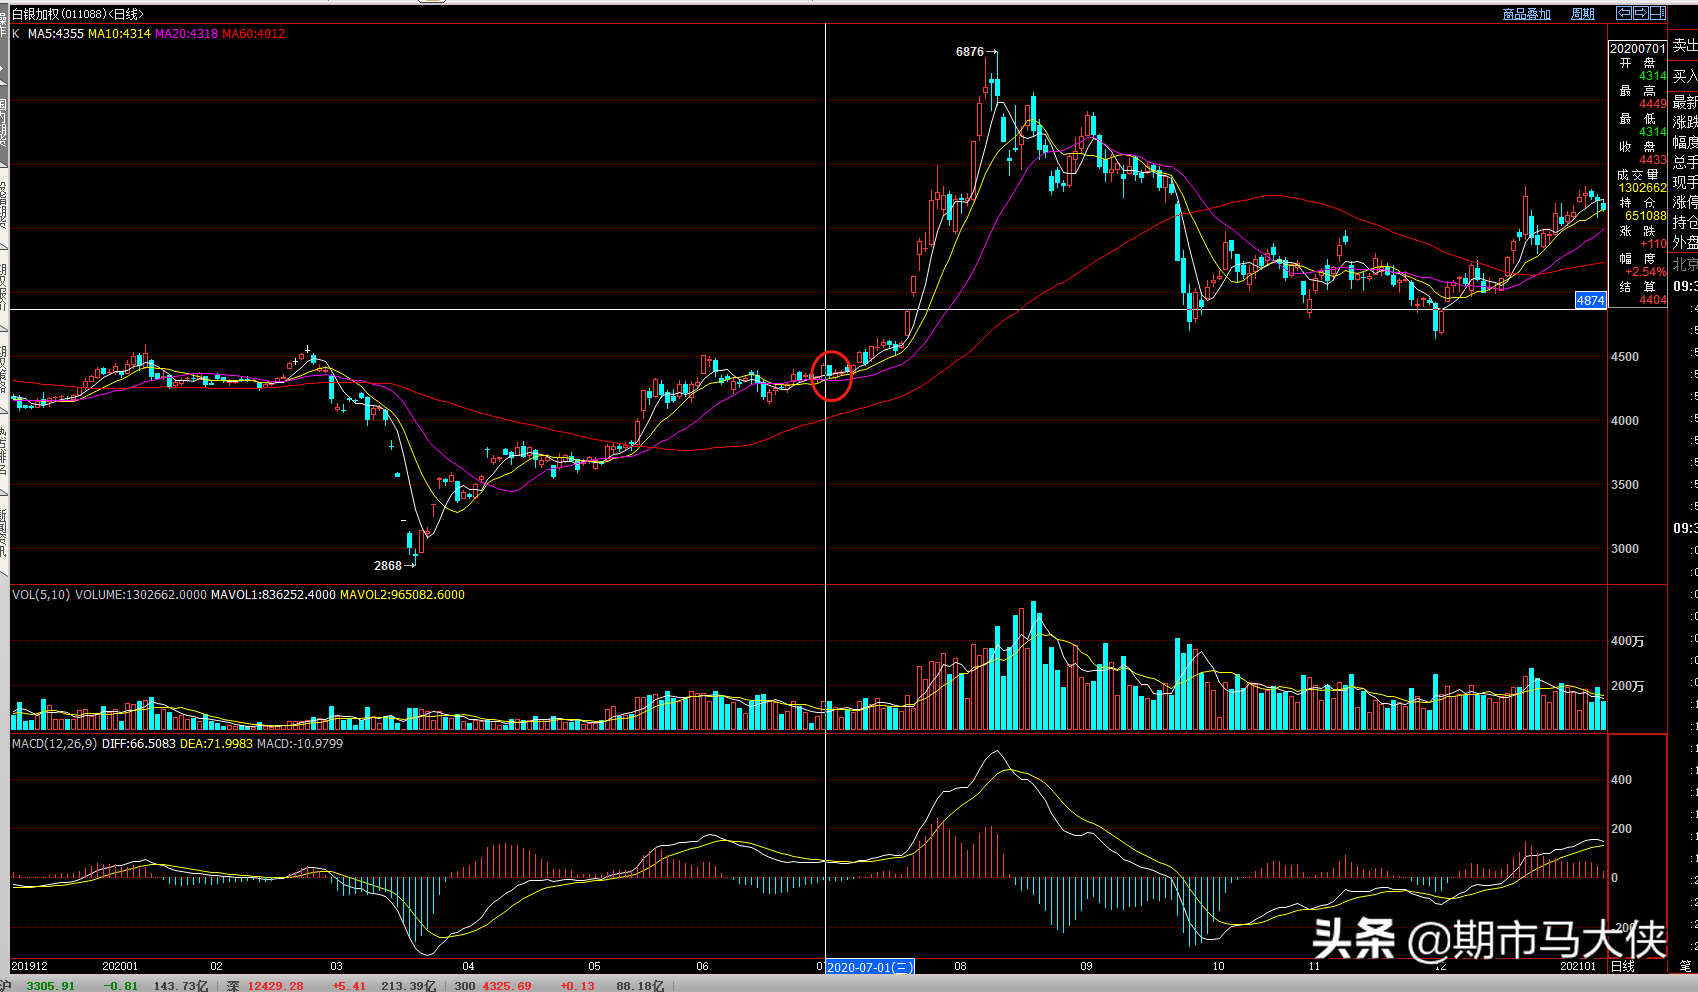Click the chart title 白银加权(011088)<日线>
This screenshot has width=1698, height=992.
pos(77,14)
